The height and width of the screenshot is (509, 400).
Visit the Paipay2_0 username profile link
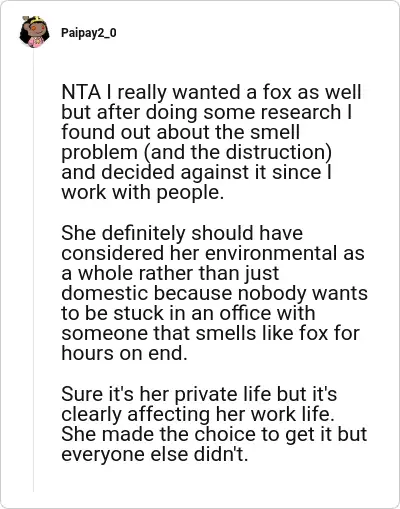[x=89, y=33]
